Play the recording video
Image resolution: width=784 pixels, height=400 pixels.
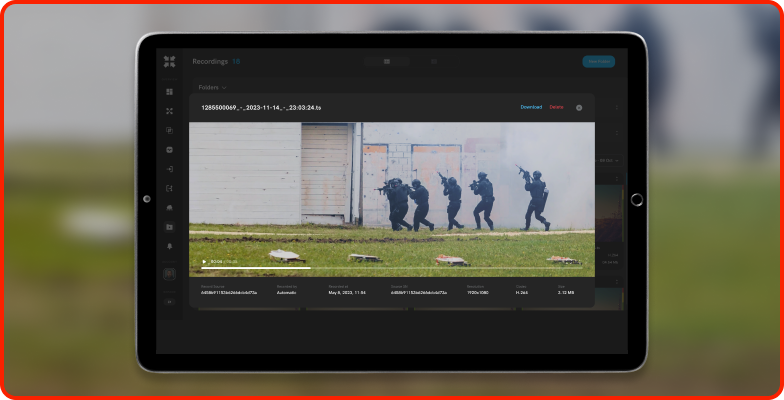coord(204,262)
